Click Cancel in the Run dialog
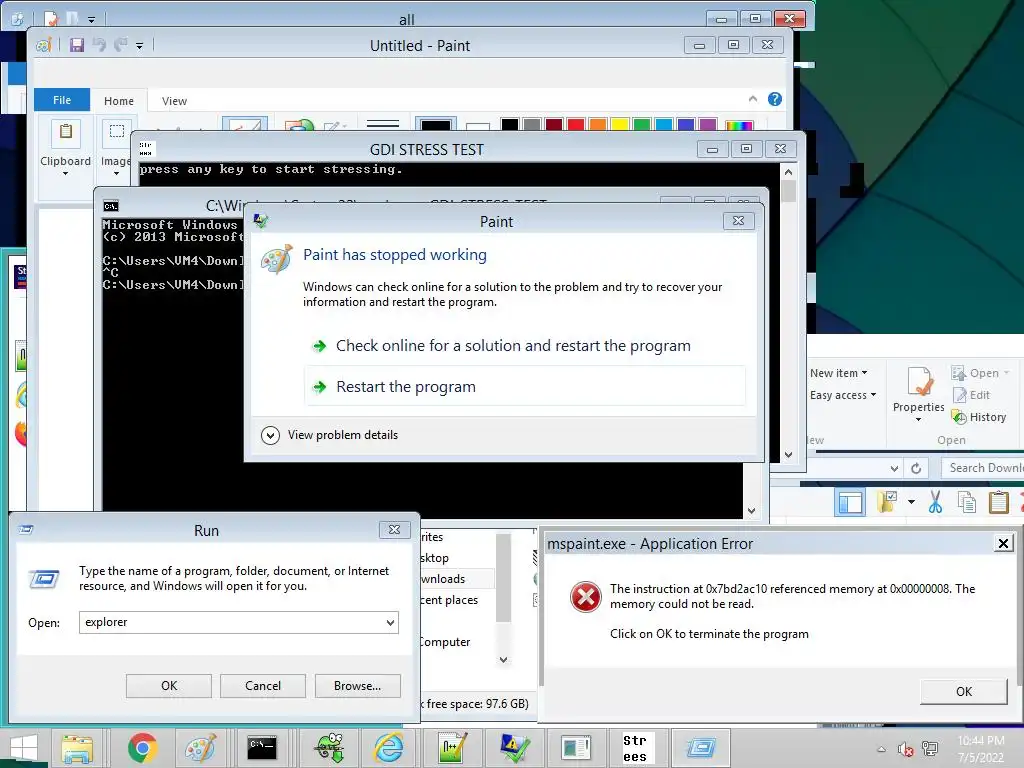1024x768 pixels. 263,686
